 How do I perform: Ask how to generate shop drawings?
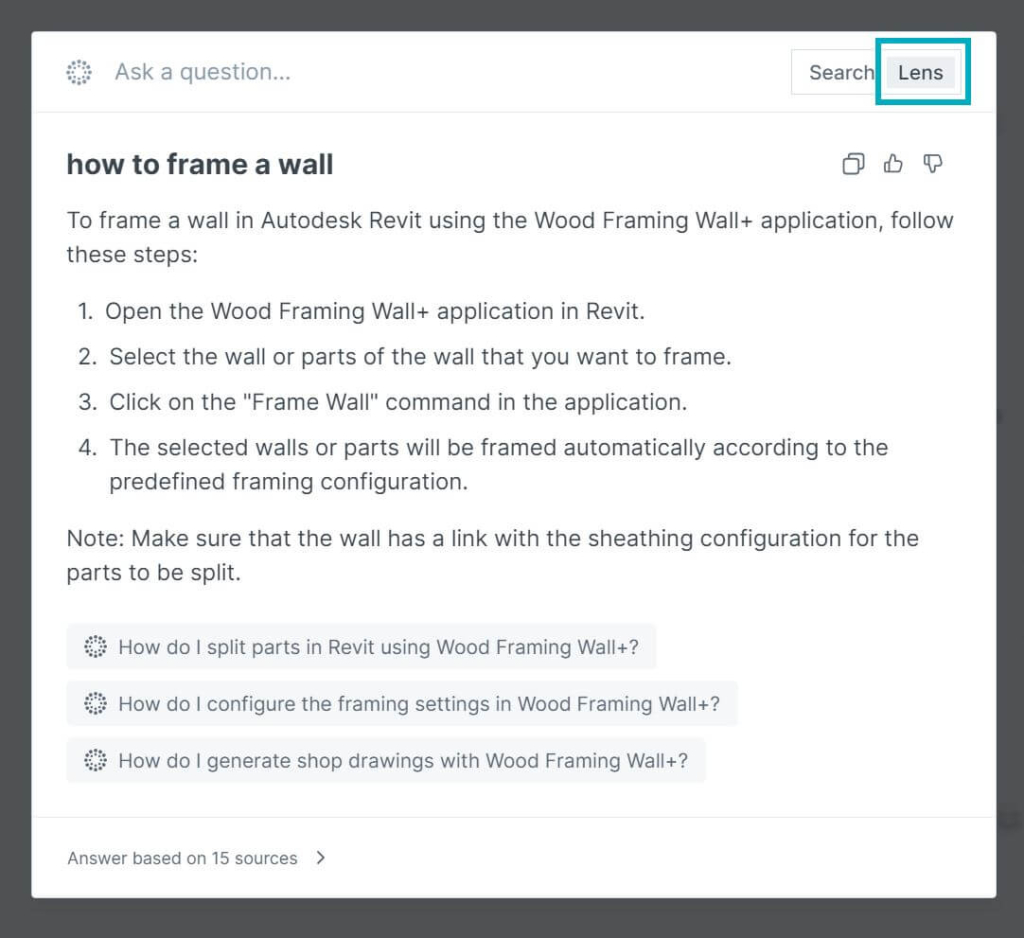(386, 760)
